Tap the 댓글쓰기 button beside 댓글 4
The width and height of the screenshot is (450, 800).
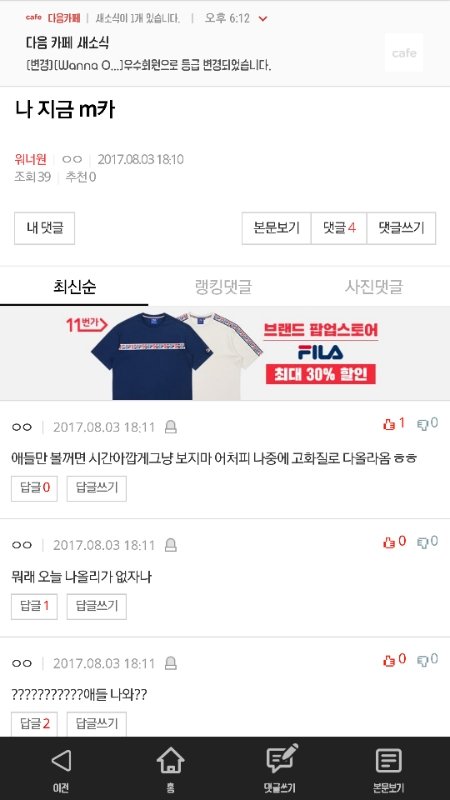point(401,228)
